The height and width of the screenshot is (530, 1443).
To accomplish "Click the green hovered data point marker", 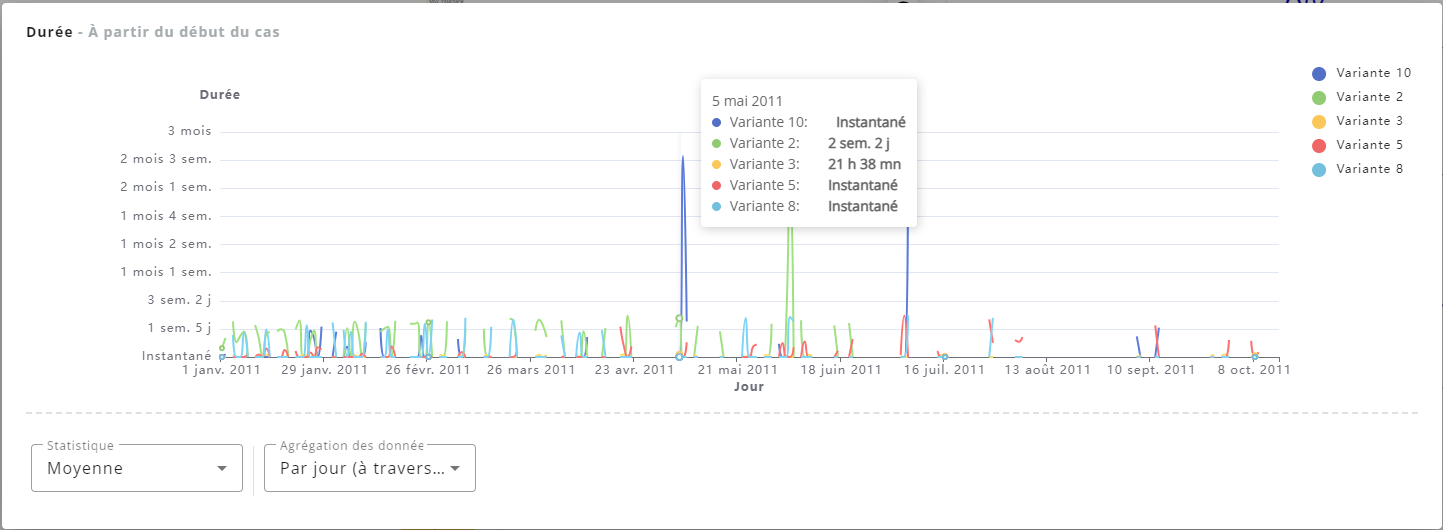I will coord(679,319).
